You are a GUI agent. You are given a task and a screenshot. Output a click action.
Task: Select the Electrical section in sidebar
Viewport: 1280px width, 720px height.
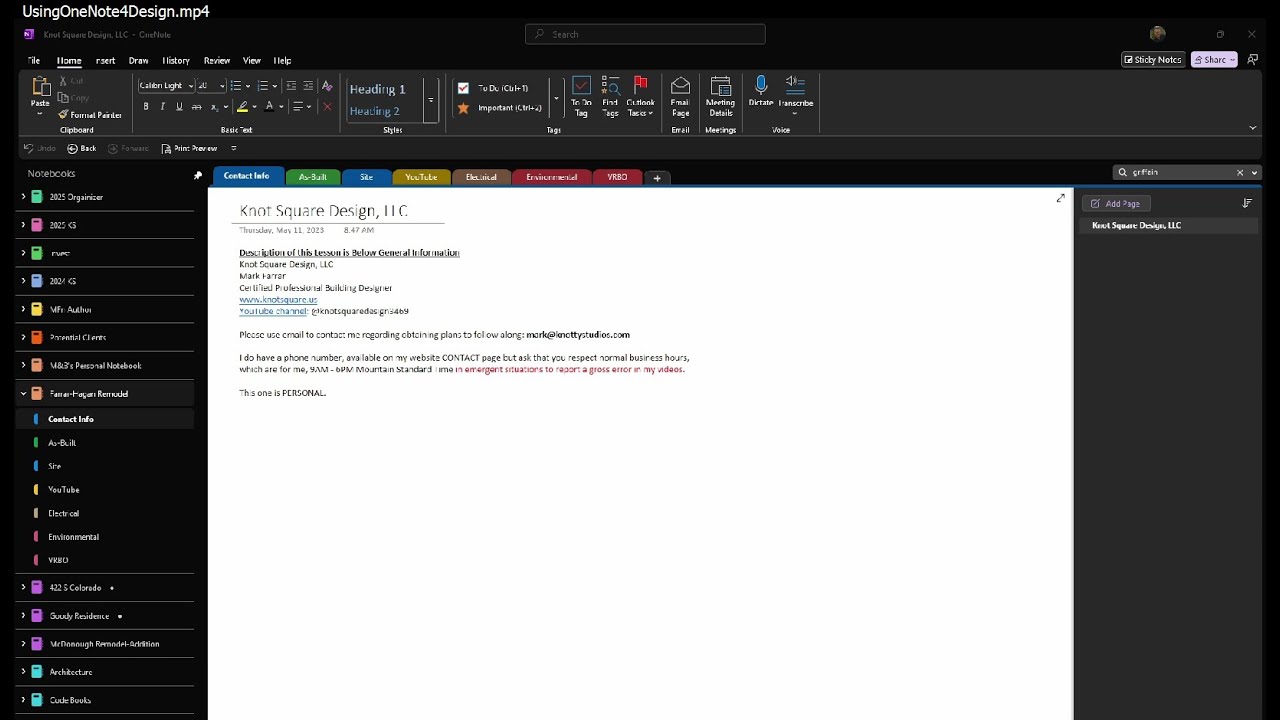pos(64,514)
